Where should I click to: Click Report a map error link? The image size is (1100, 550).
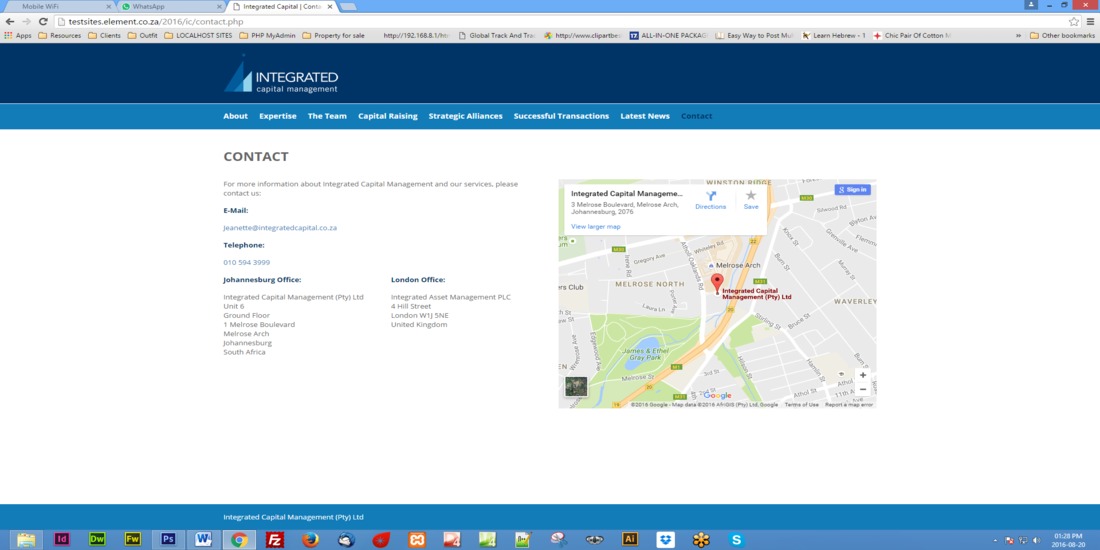tap(849, 405)
